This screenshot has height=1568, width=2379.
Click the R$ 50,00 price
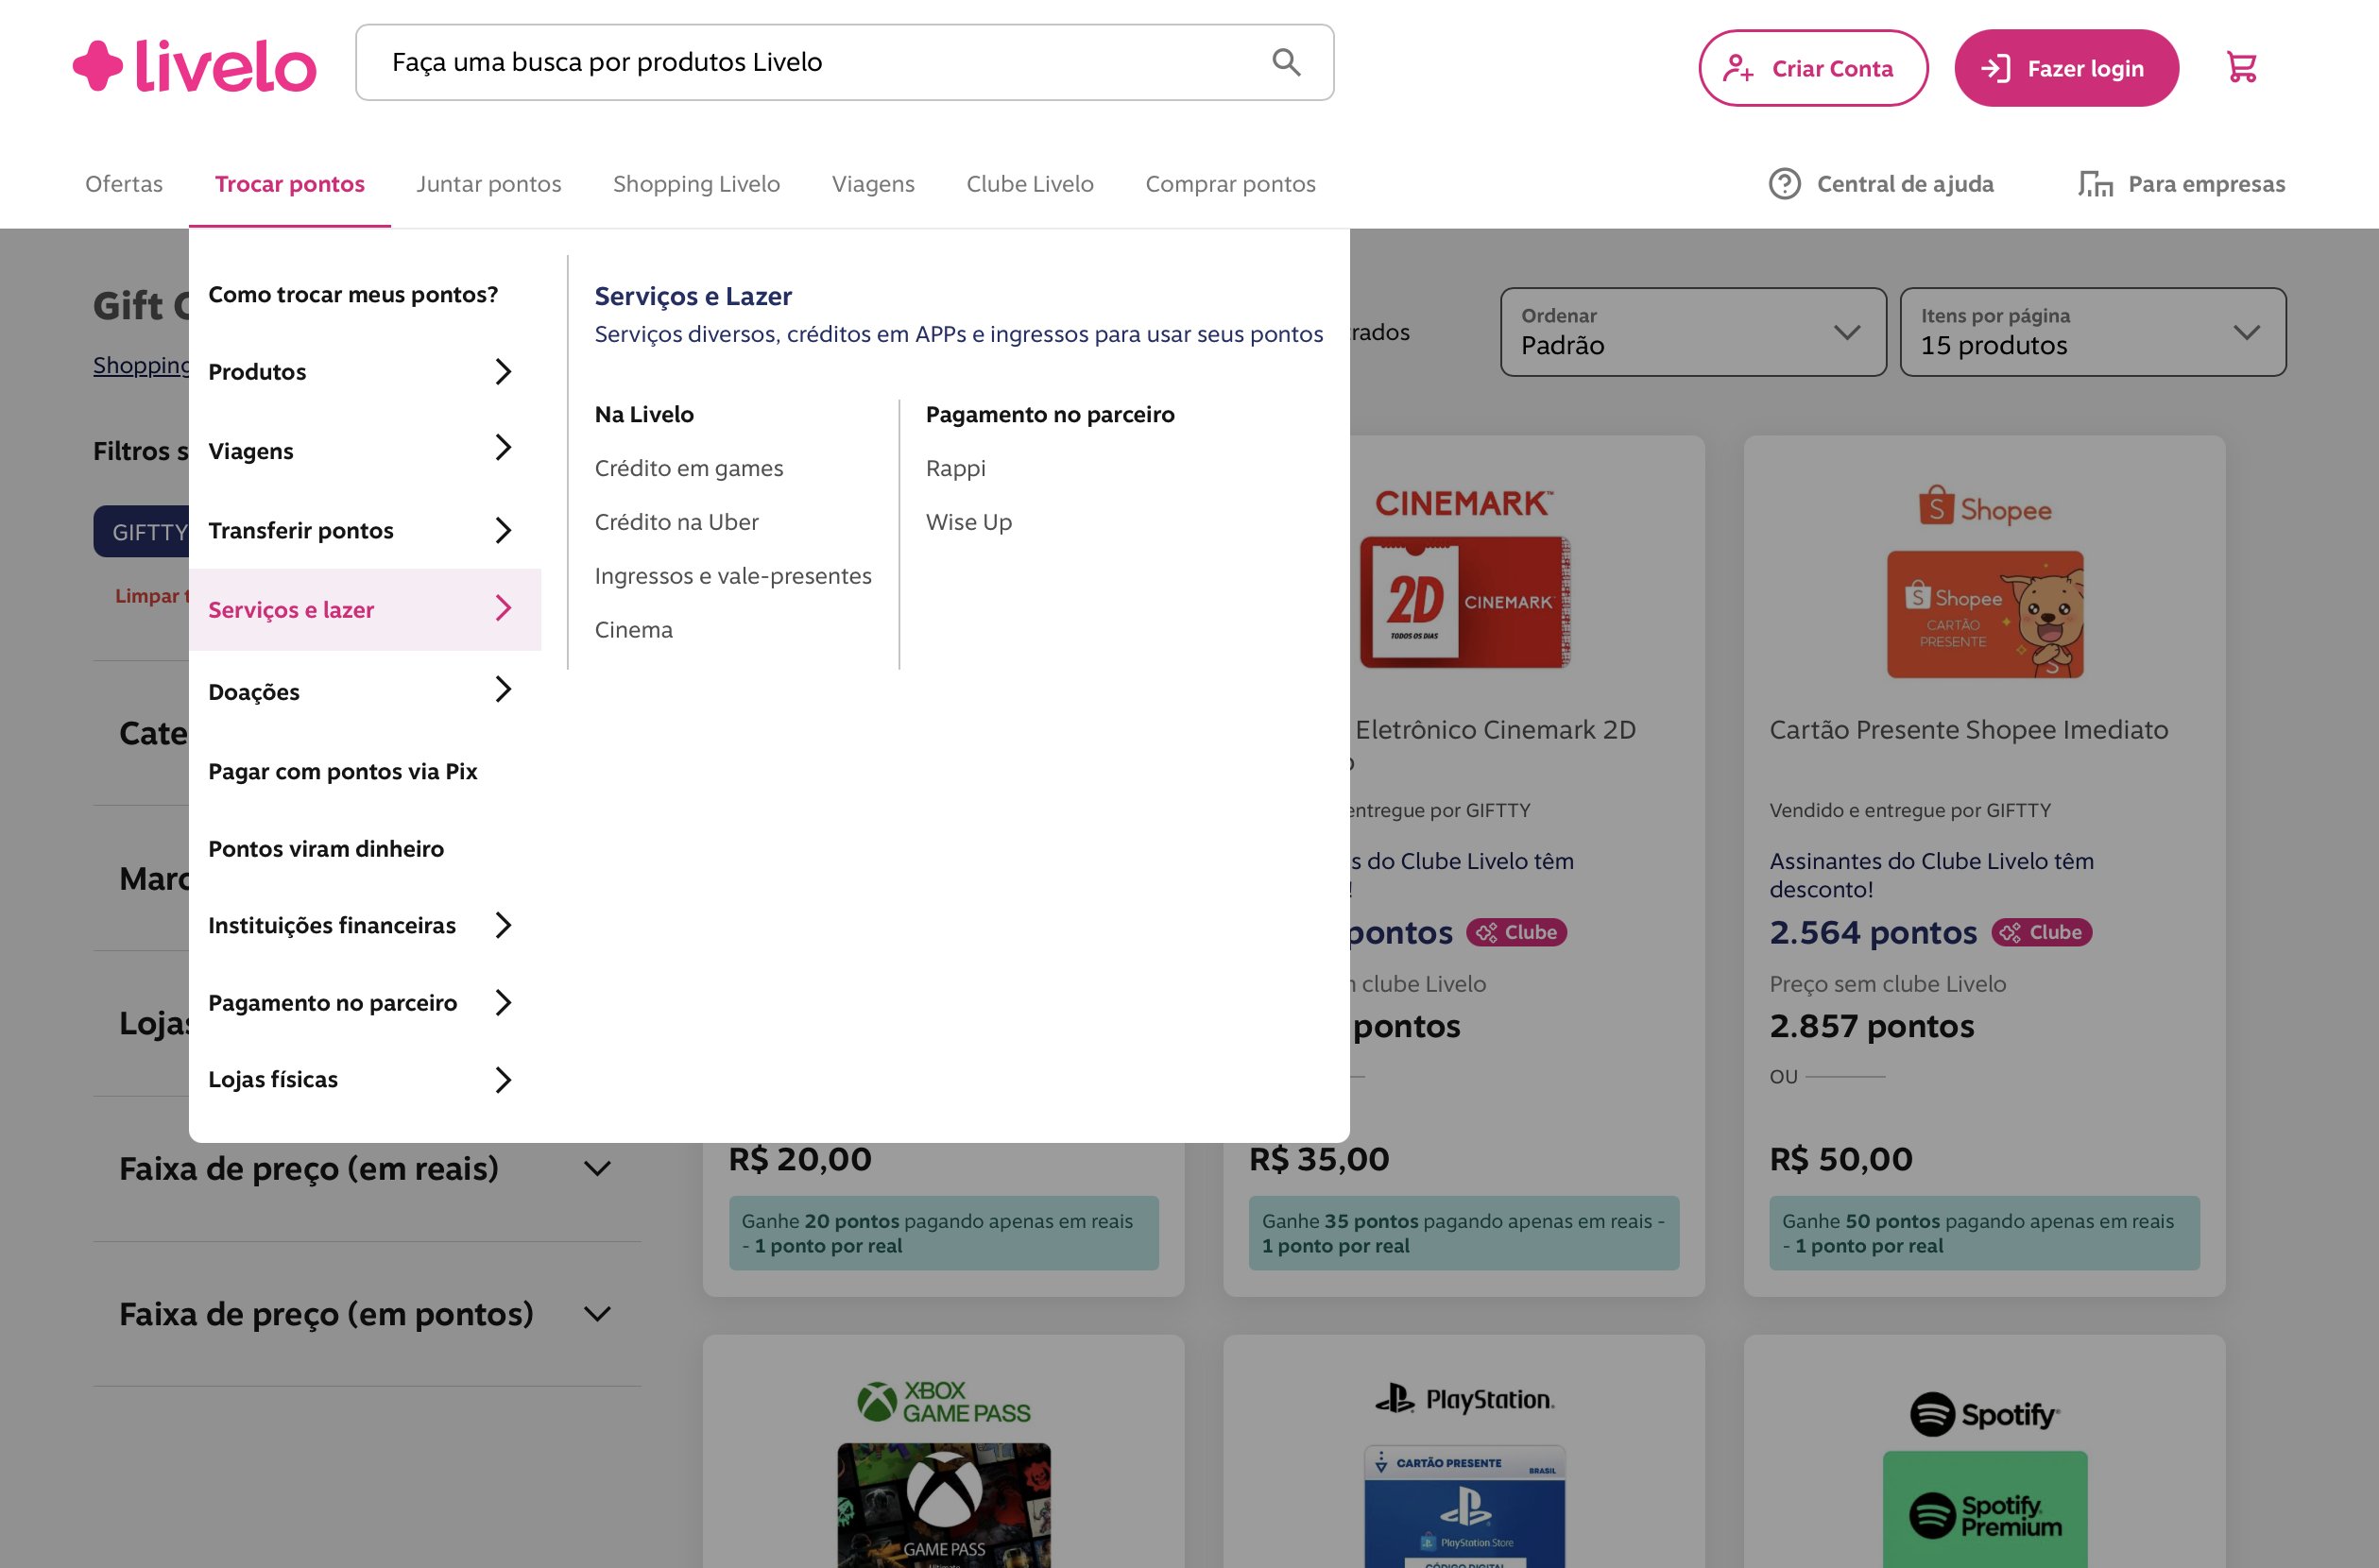(1841, 1159)
